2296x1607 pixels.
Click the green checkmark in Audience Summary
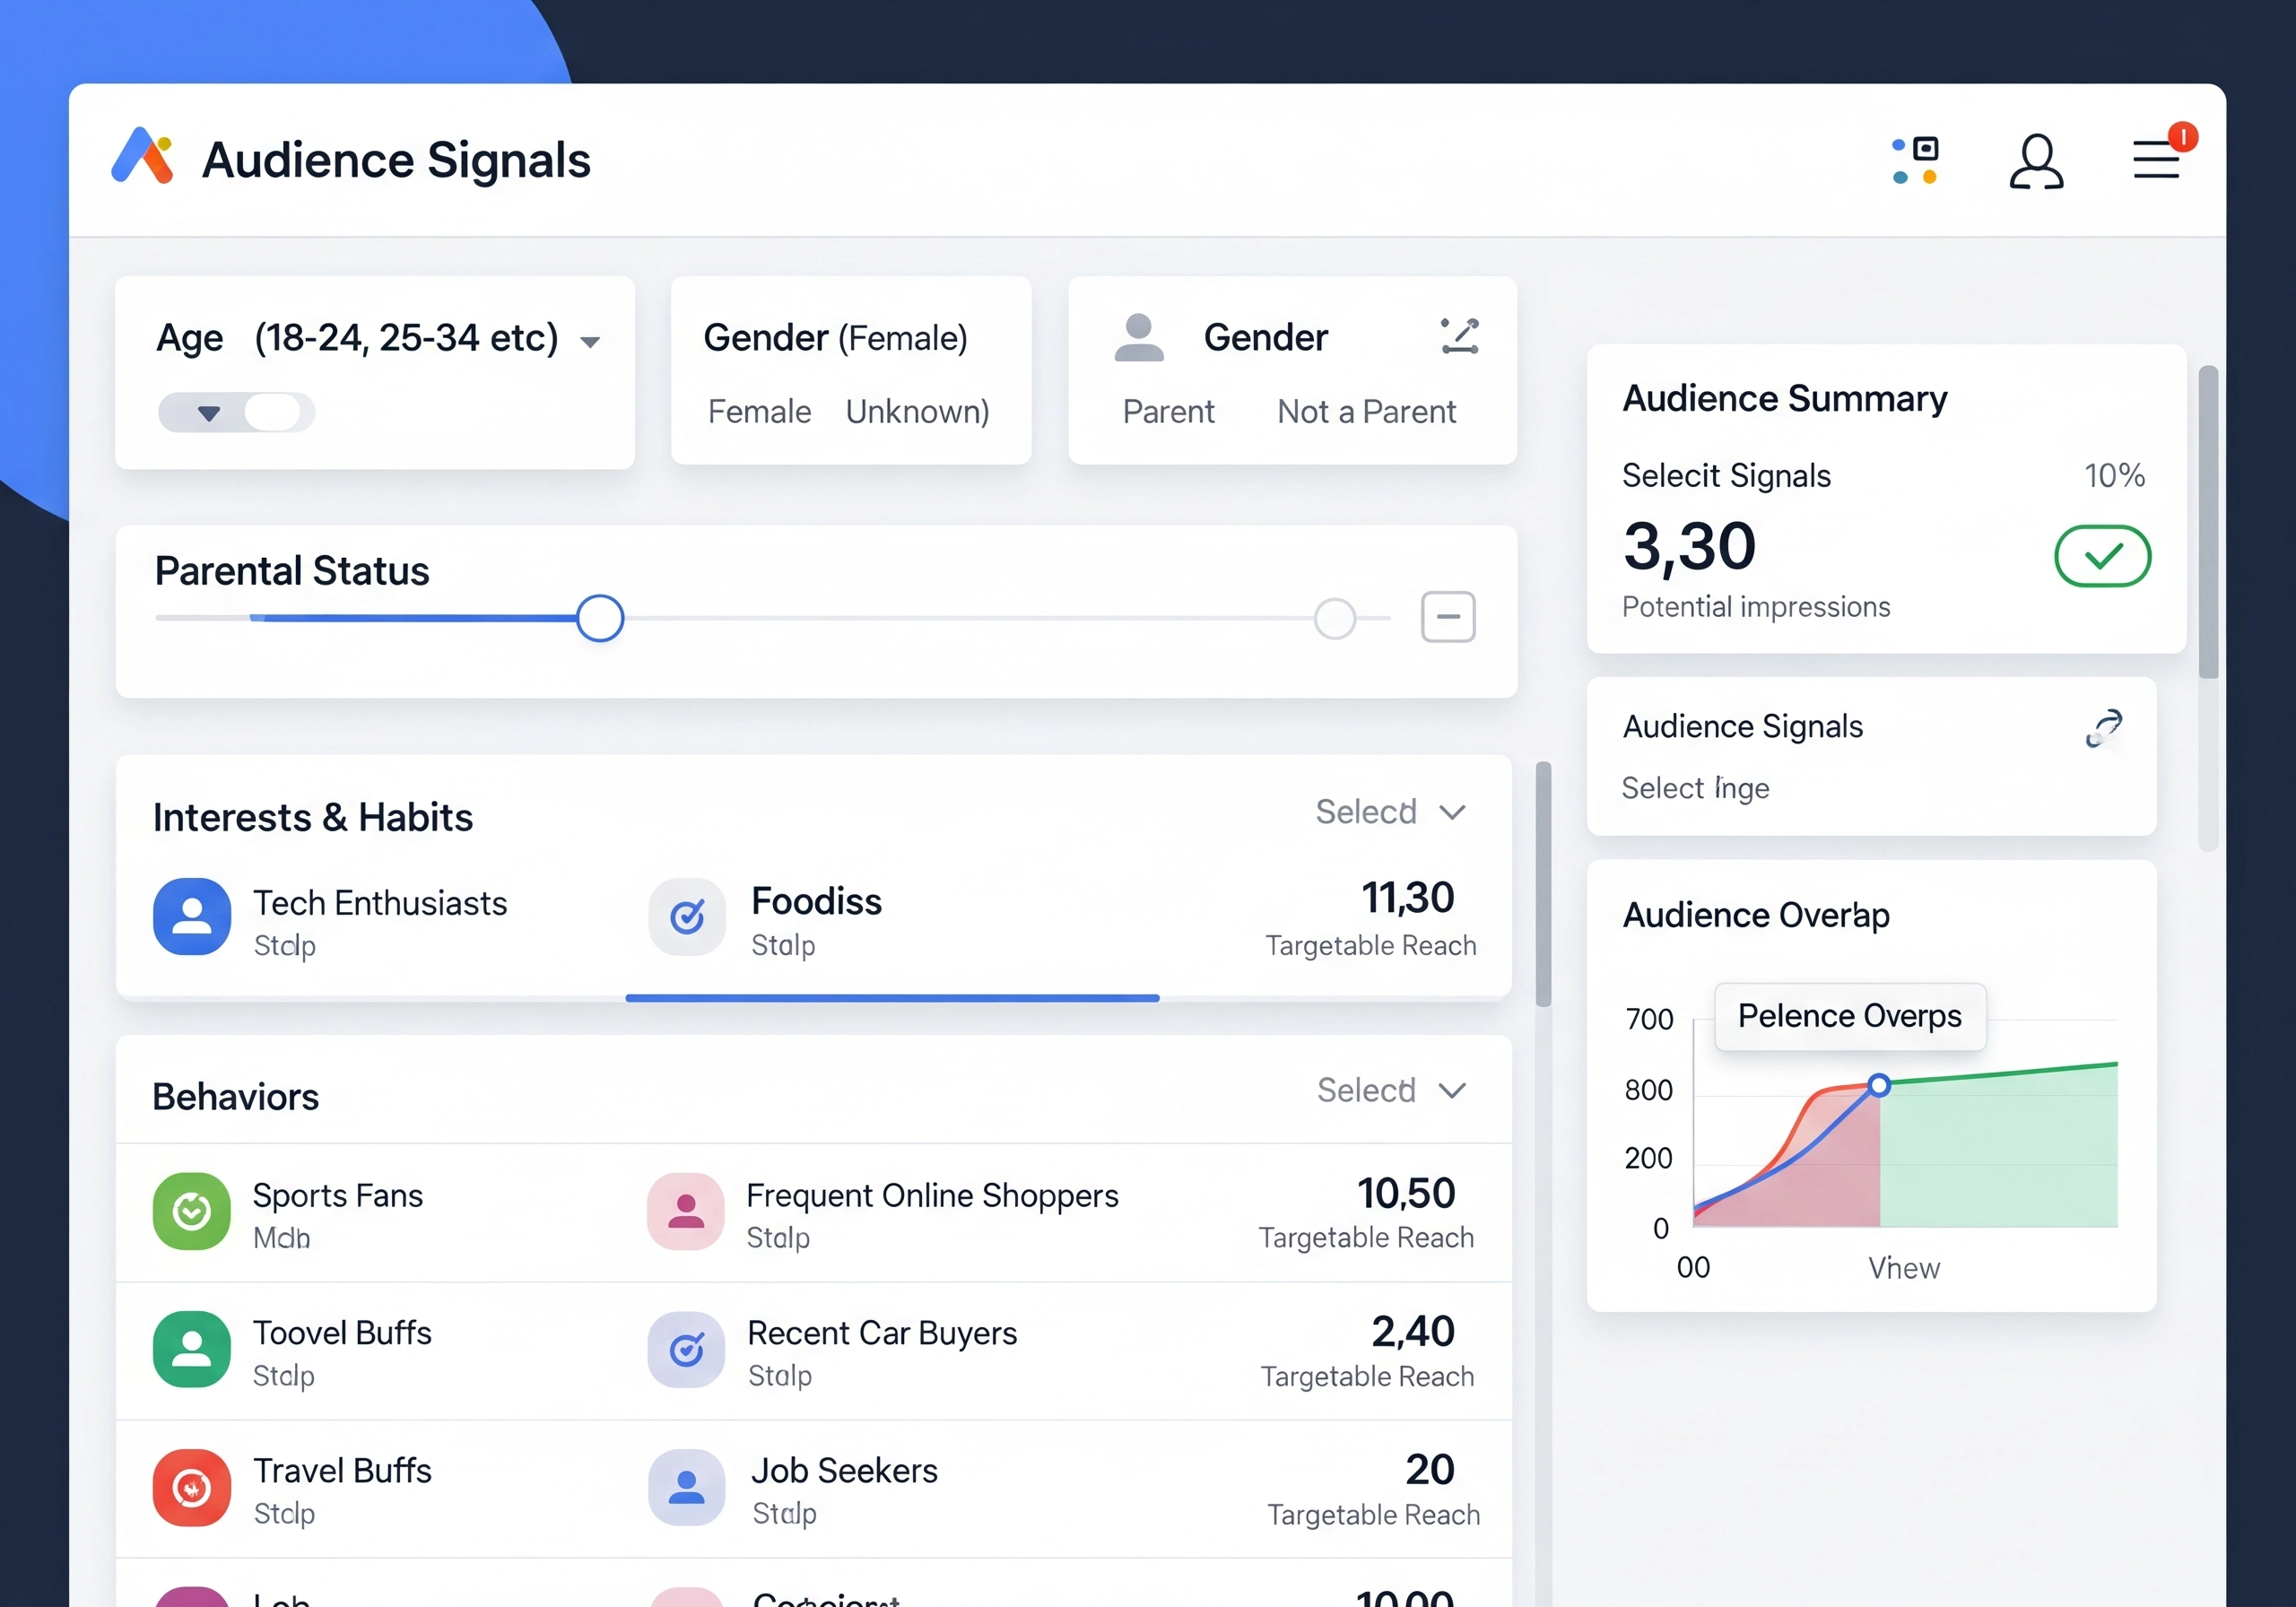coord(2102,557)
